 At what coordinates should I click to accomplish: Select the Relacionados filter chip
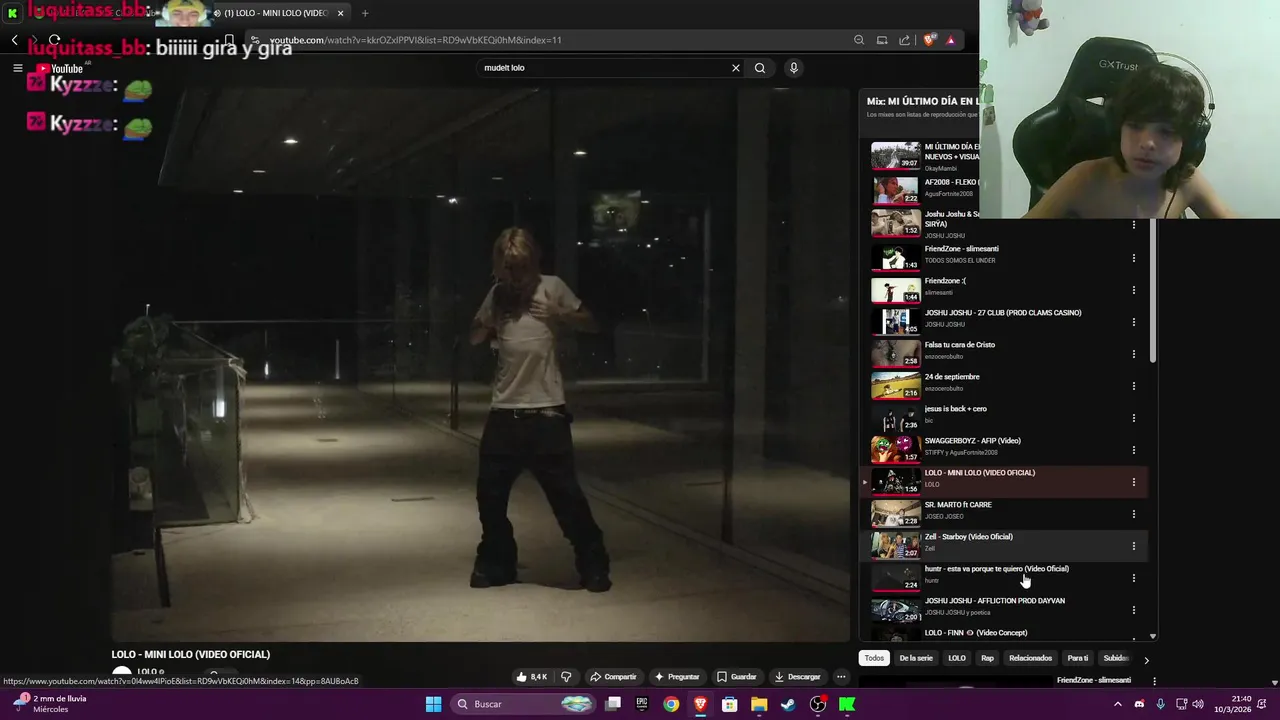(1030, 658)
